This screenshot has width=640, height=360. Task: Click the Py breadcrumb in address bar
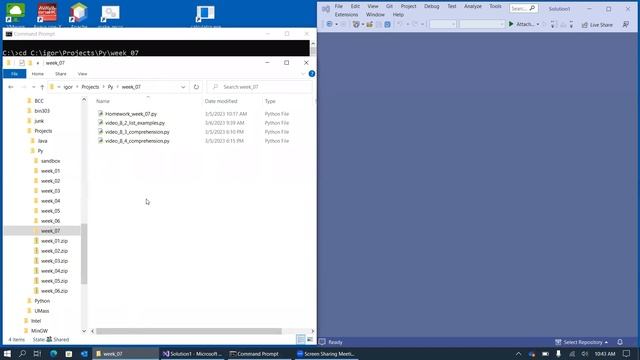point(110,87)
